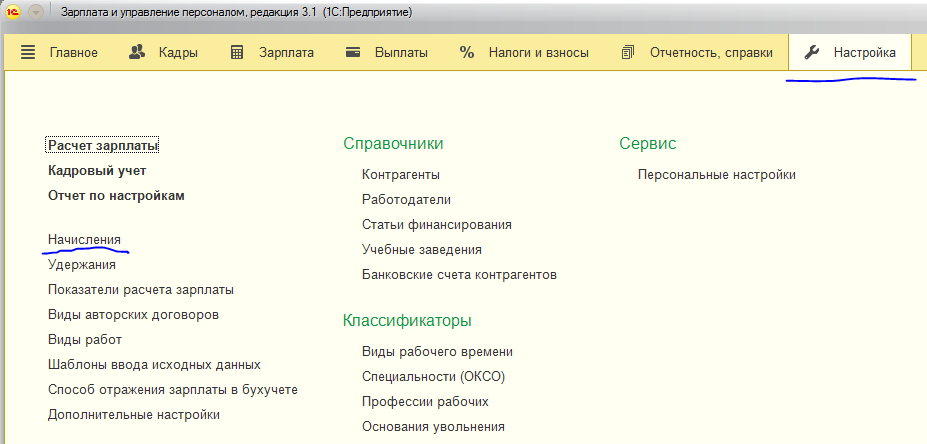This screenshot has width=927, height=444.
Task: Open Персональные настройки under Сервис
Action: pos(717,175)
